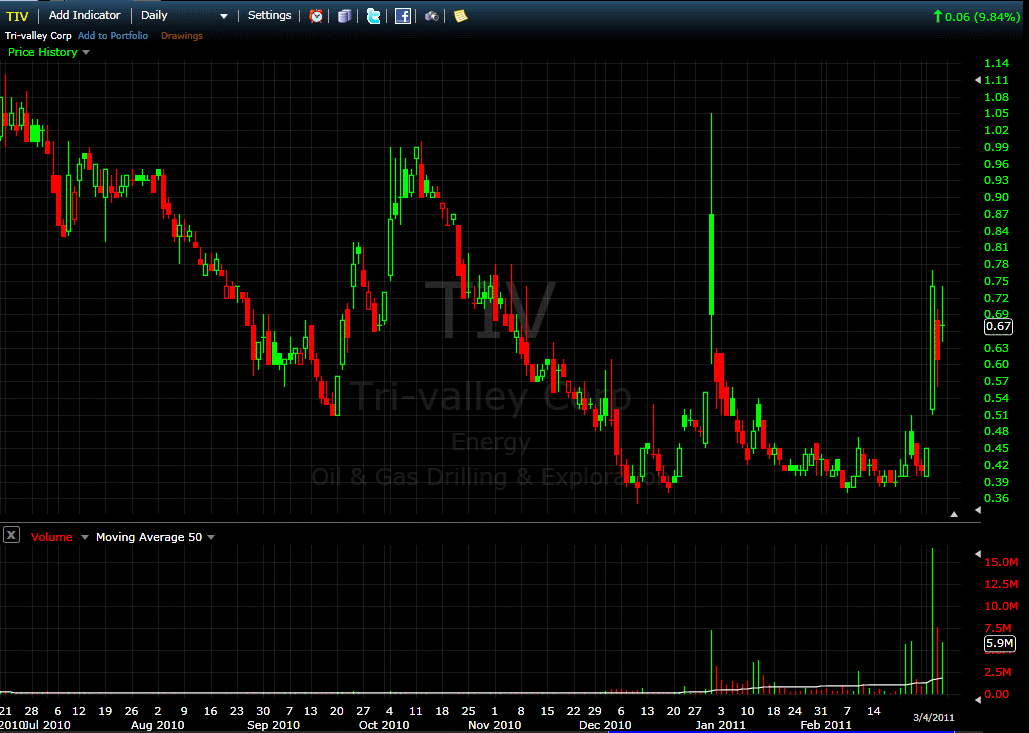This screenshot has height=733, width=1029.
Task: Open the yellow sticky note icon
Action: [461, 16]
